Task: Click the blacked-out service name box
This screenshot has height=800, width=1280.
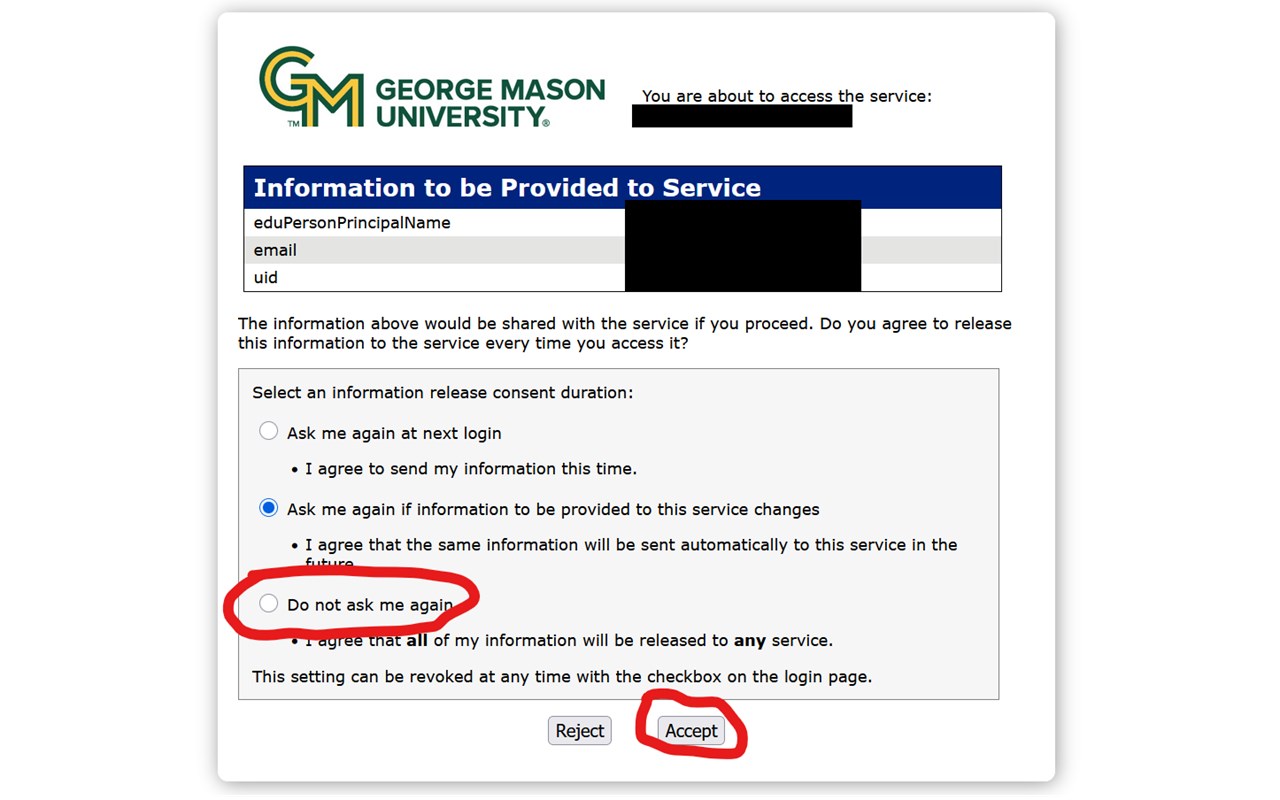Action: (742, 116)
